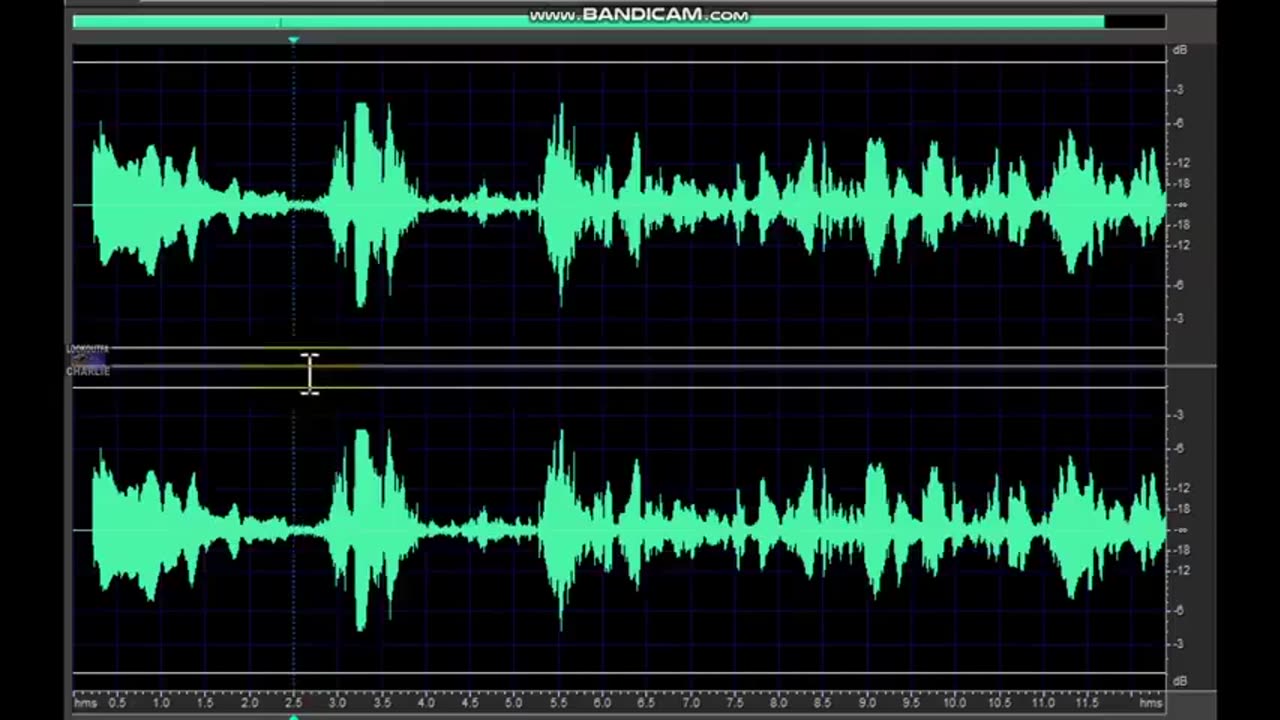The width and height of the screenshot is (1280, 720).
Task: Click the 6.0 mark on the time ruler
Action: pyautogui.click(x=602, y=703)
